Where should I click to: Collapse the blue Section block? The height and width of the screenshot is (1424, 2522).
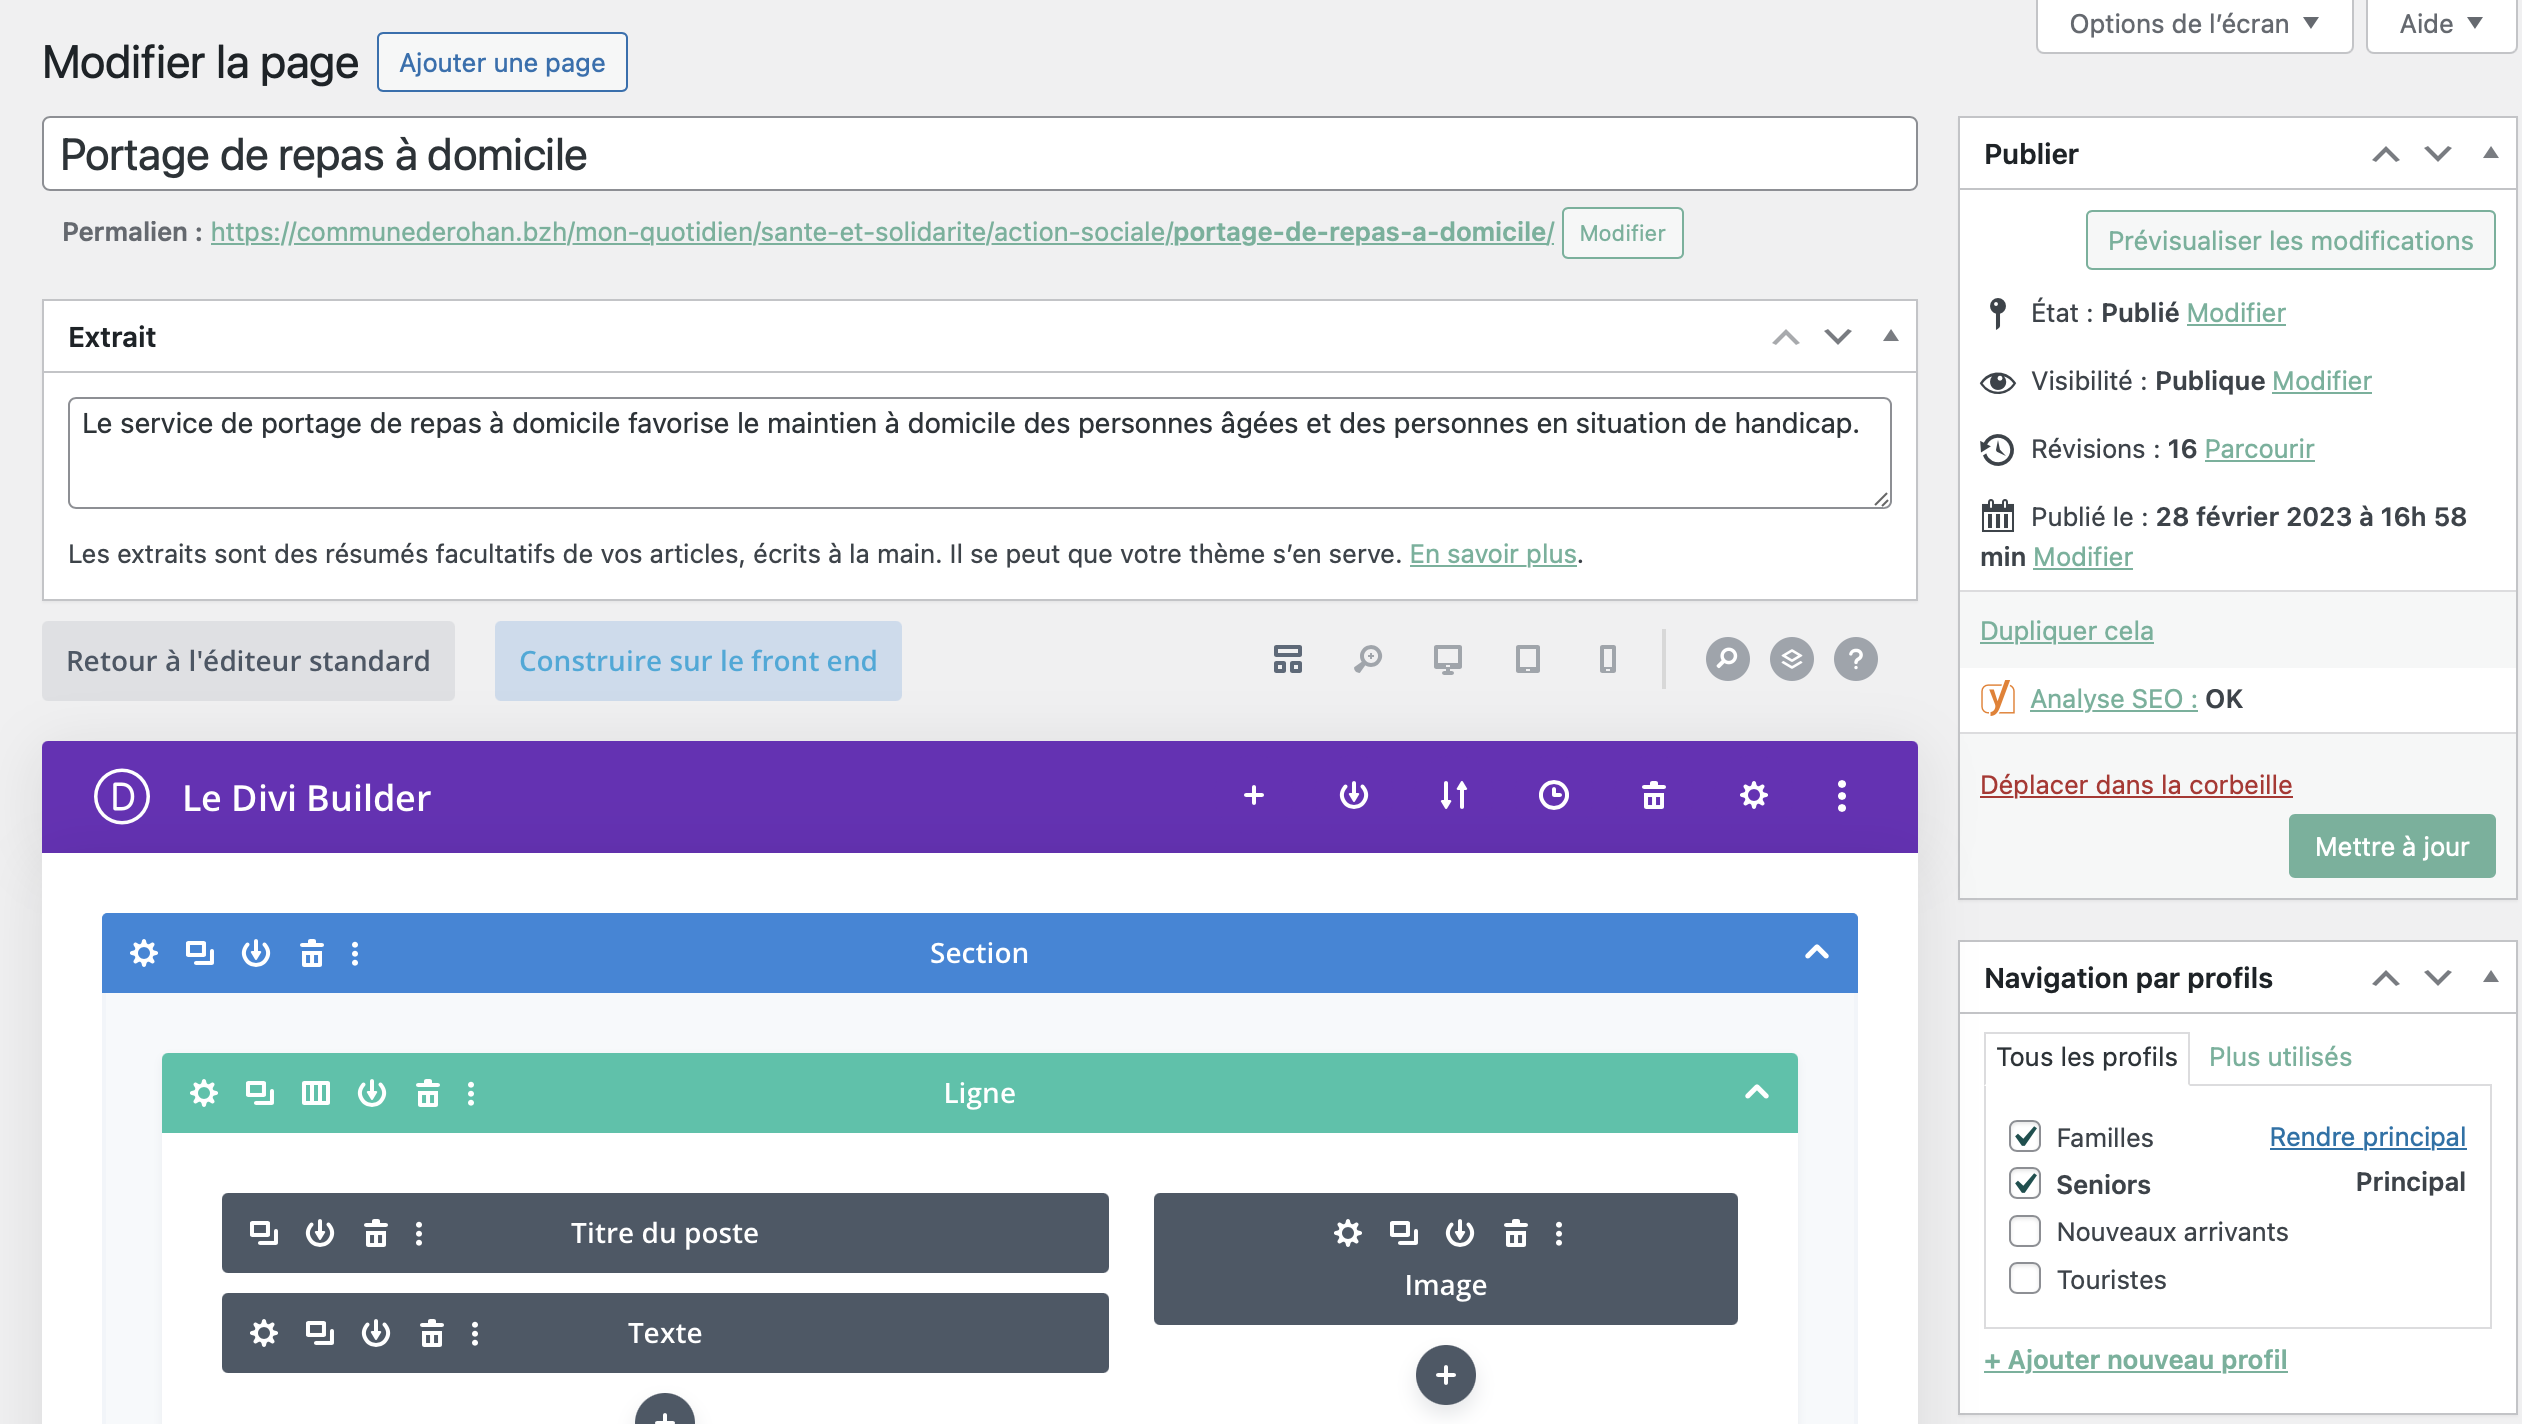coord(1816,953)
